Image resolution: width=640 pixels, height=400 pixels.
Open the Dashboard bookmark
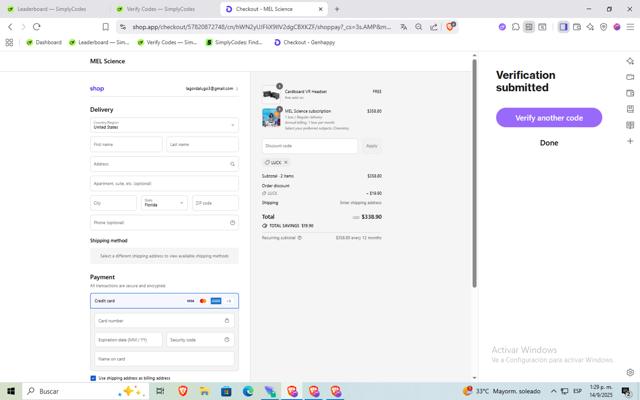44,42
